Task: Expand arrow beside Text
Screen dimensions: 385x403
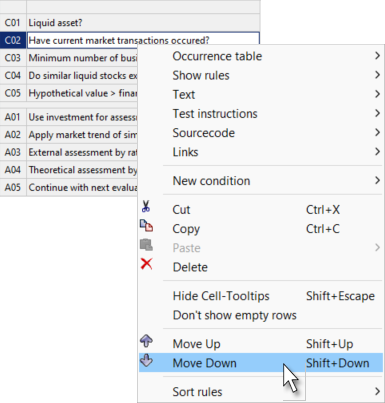Action: click(x=377, y=94)
